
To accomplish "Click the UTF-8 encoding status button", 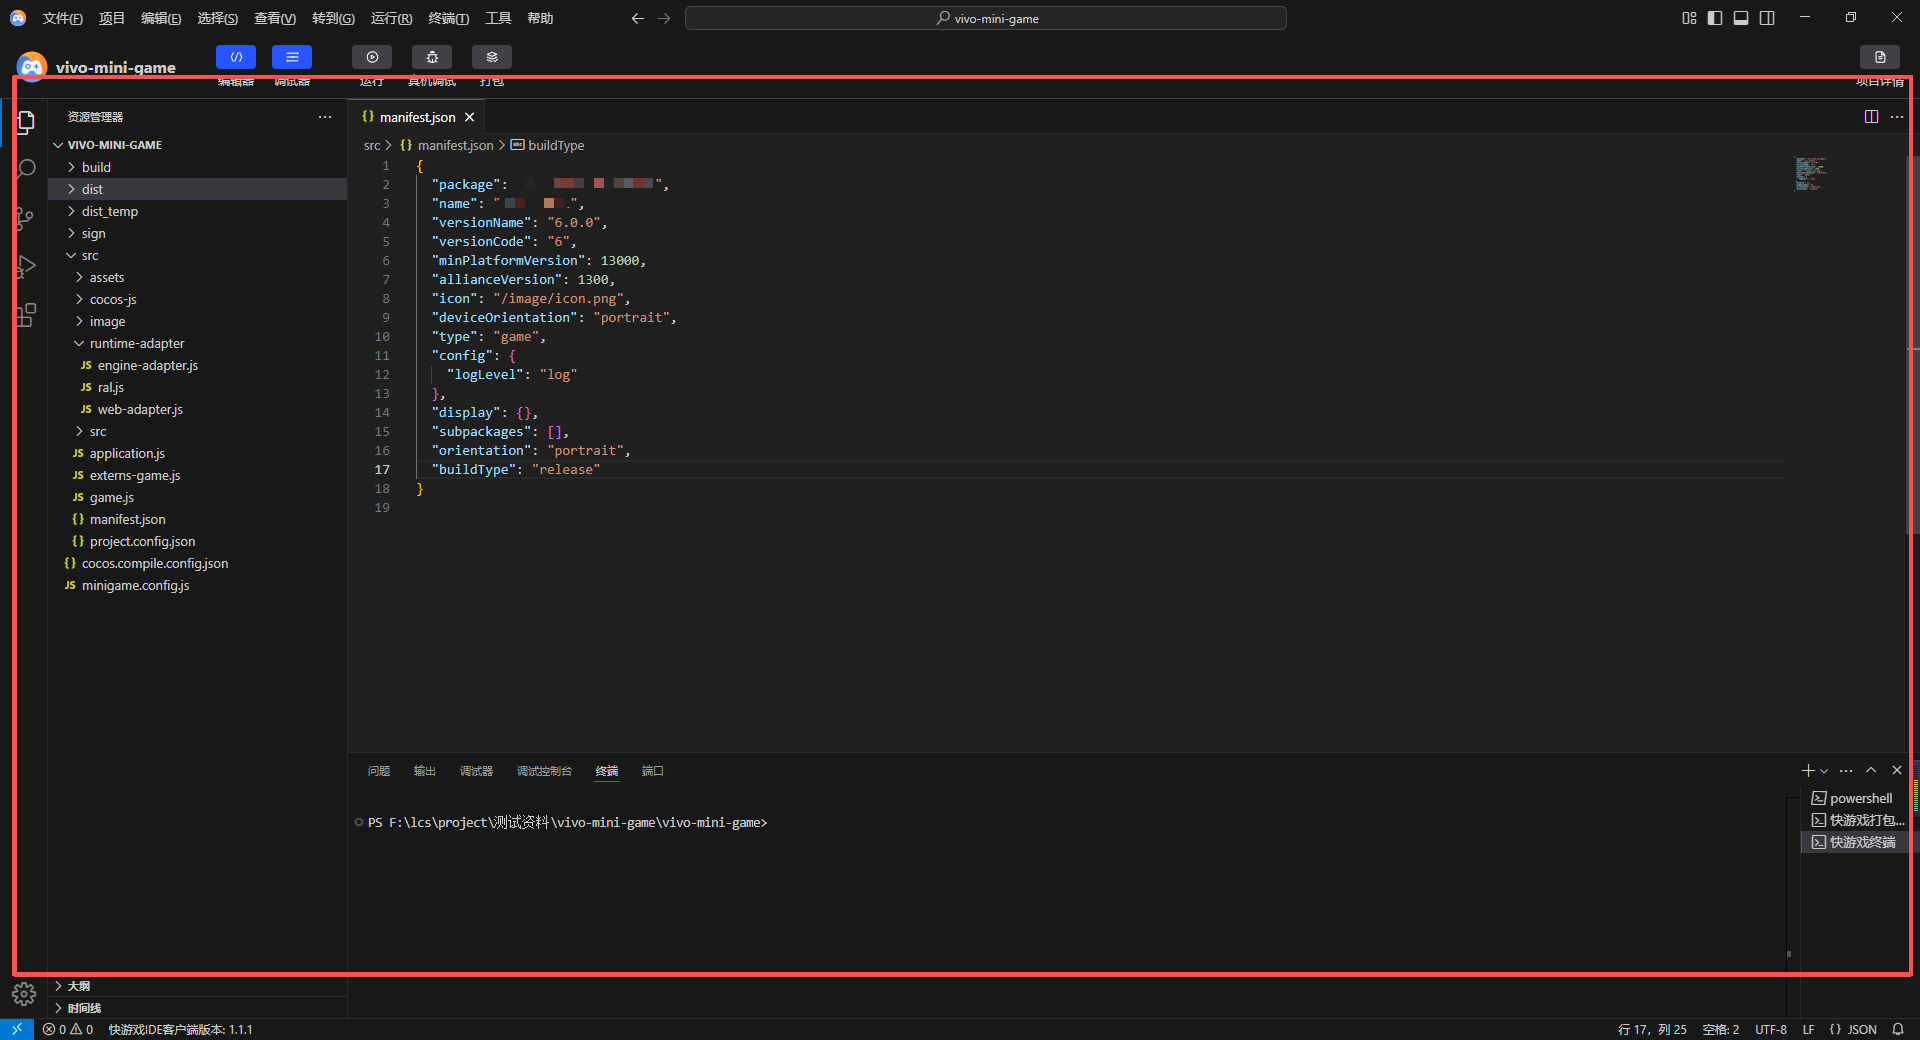I will tap(1770, 1029).
